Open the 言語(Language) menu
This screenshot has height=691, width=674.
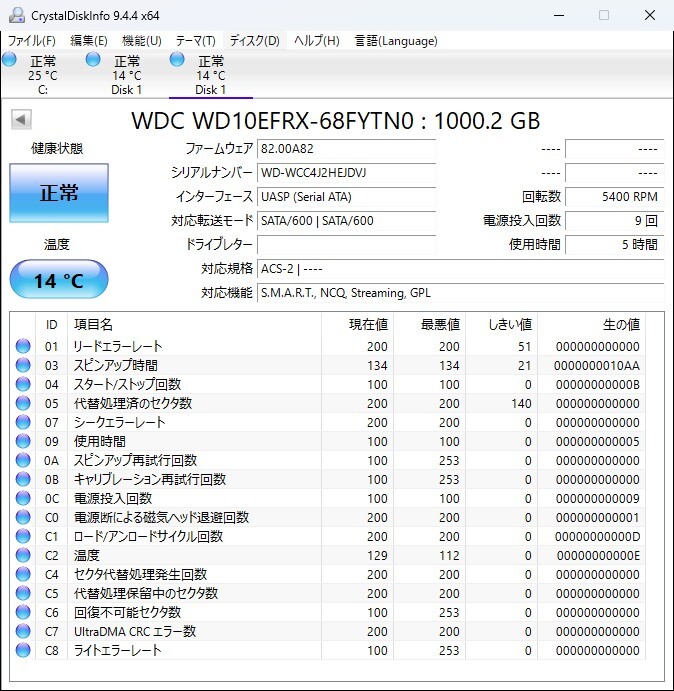pyautogui.click(x=396, y=41)
